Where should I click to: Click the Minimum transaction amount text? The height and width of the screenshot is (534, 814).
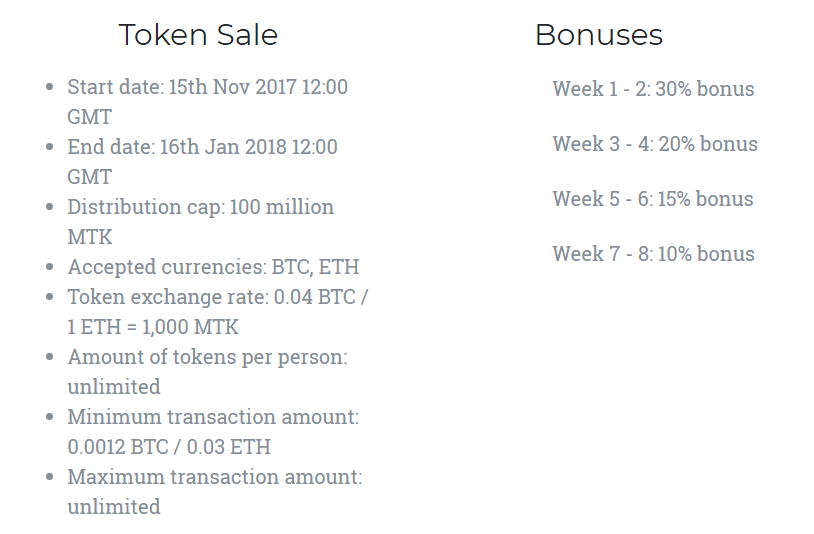click(213, 417)
